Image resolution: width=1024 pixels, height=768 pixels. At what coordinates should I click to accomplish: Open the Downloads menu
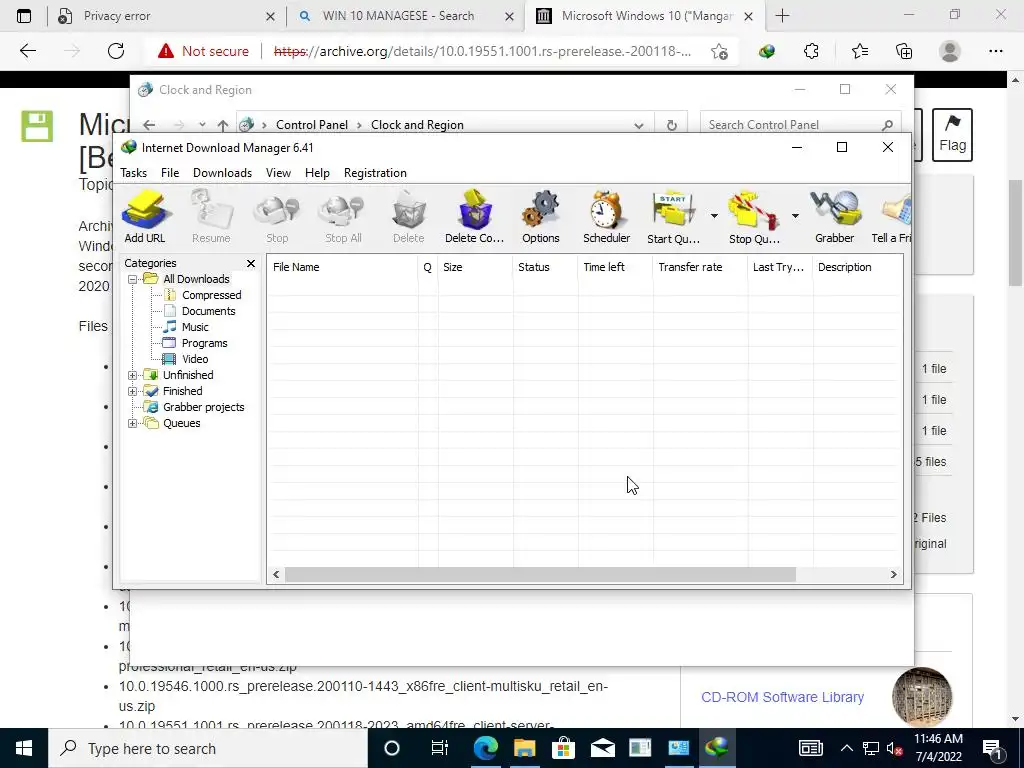pyautogui.click(x=222, y=173)
